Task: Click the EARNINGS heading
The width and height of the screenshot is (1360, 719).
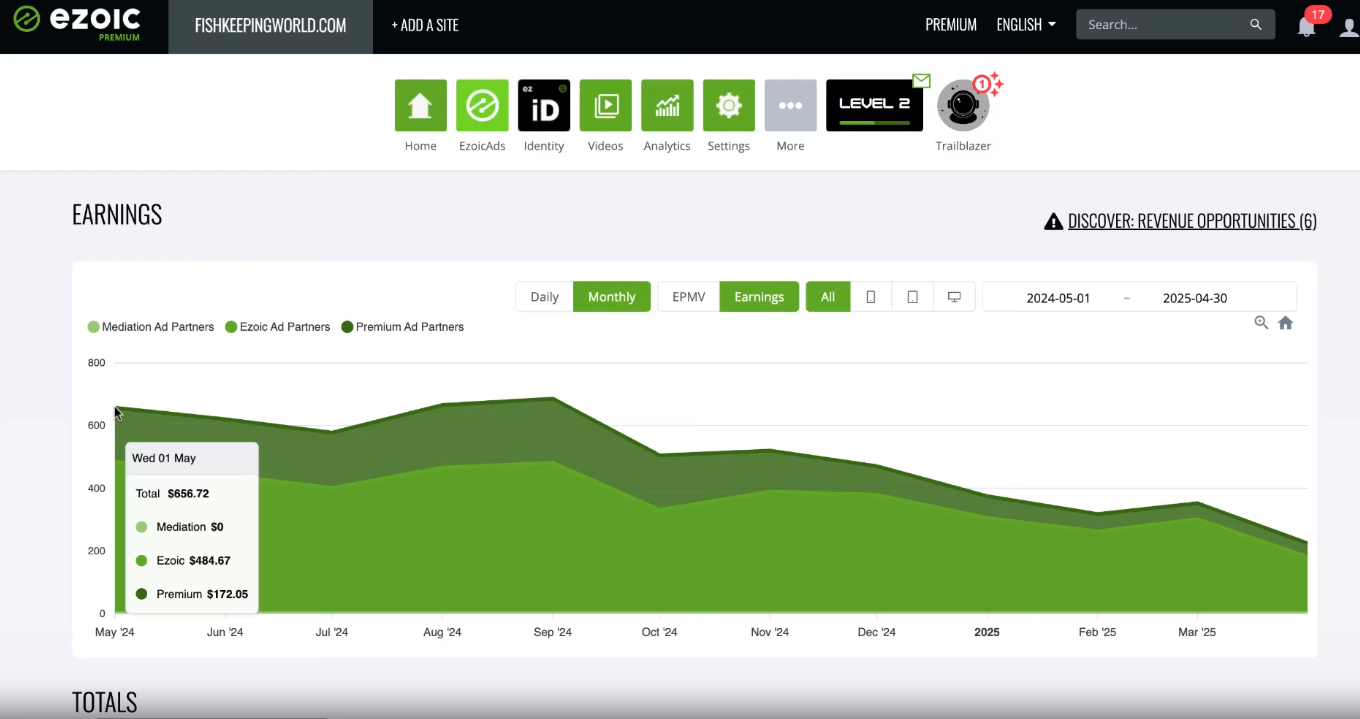Action: click(117, 215)
